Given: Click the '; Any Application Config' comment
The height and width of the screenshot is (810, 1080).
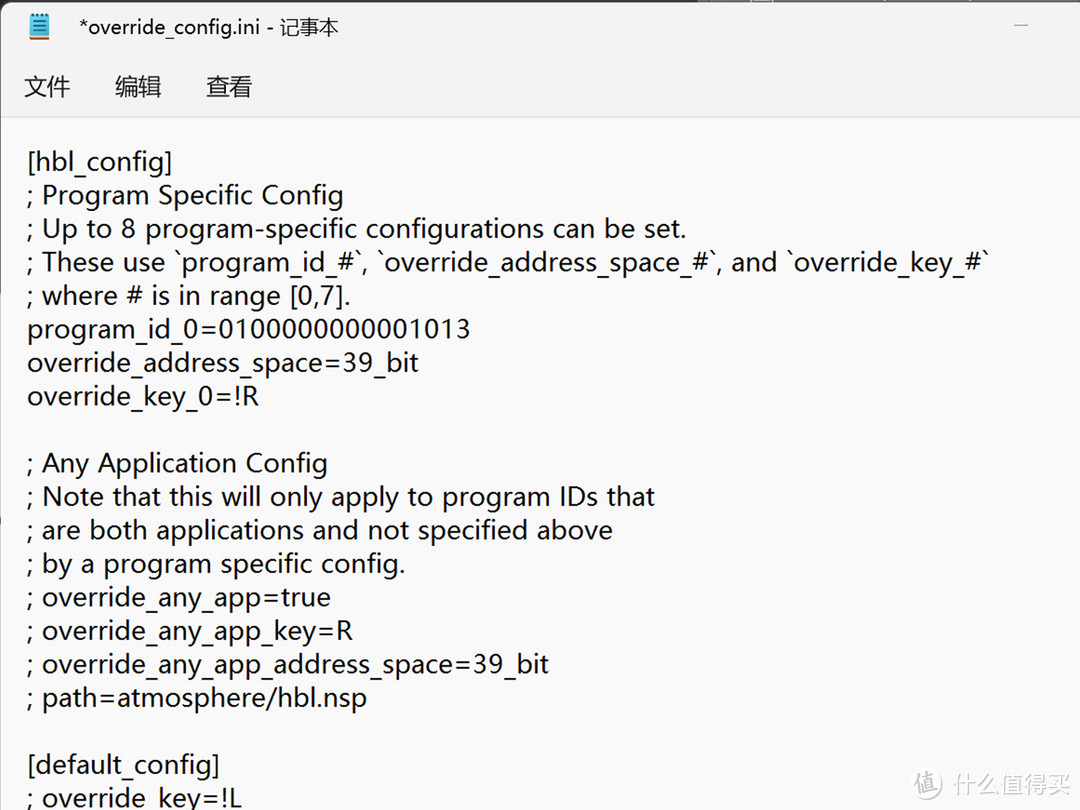Looking at the screenshot, I should coord(178,464).
